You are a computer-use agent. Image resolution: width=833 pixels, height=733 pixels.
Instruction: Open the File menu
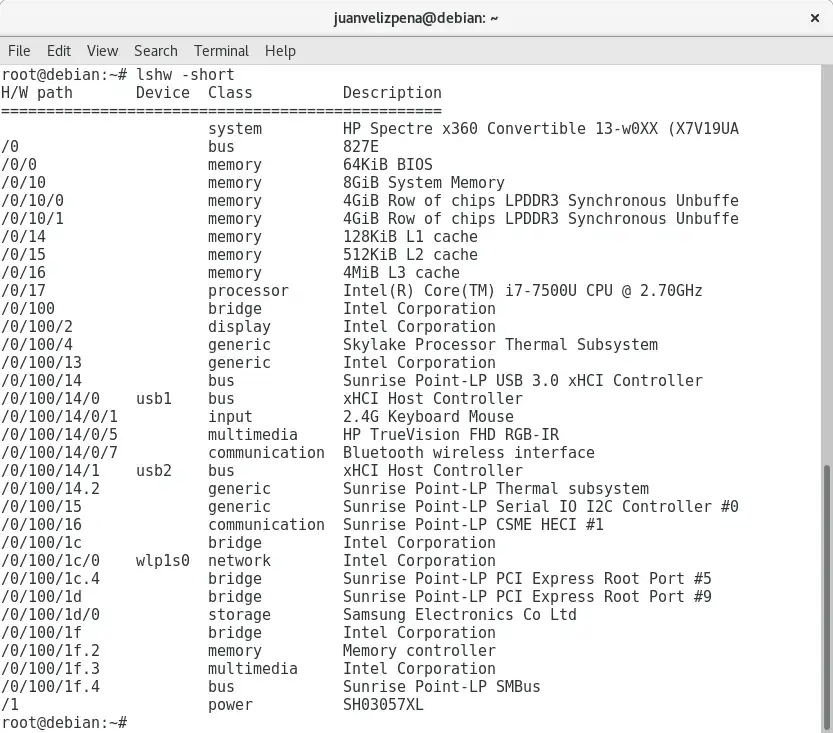click(19, 51)
